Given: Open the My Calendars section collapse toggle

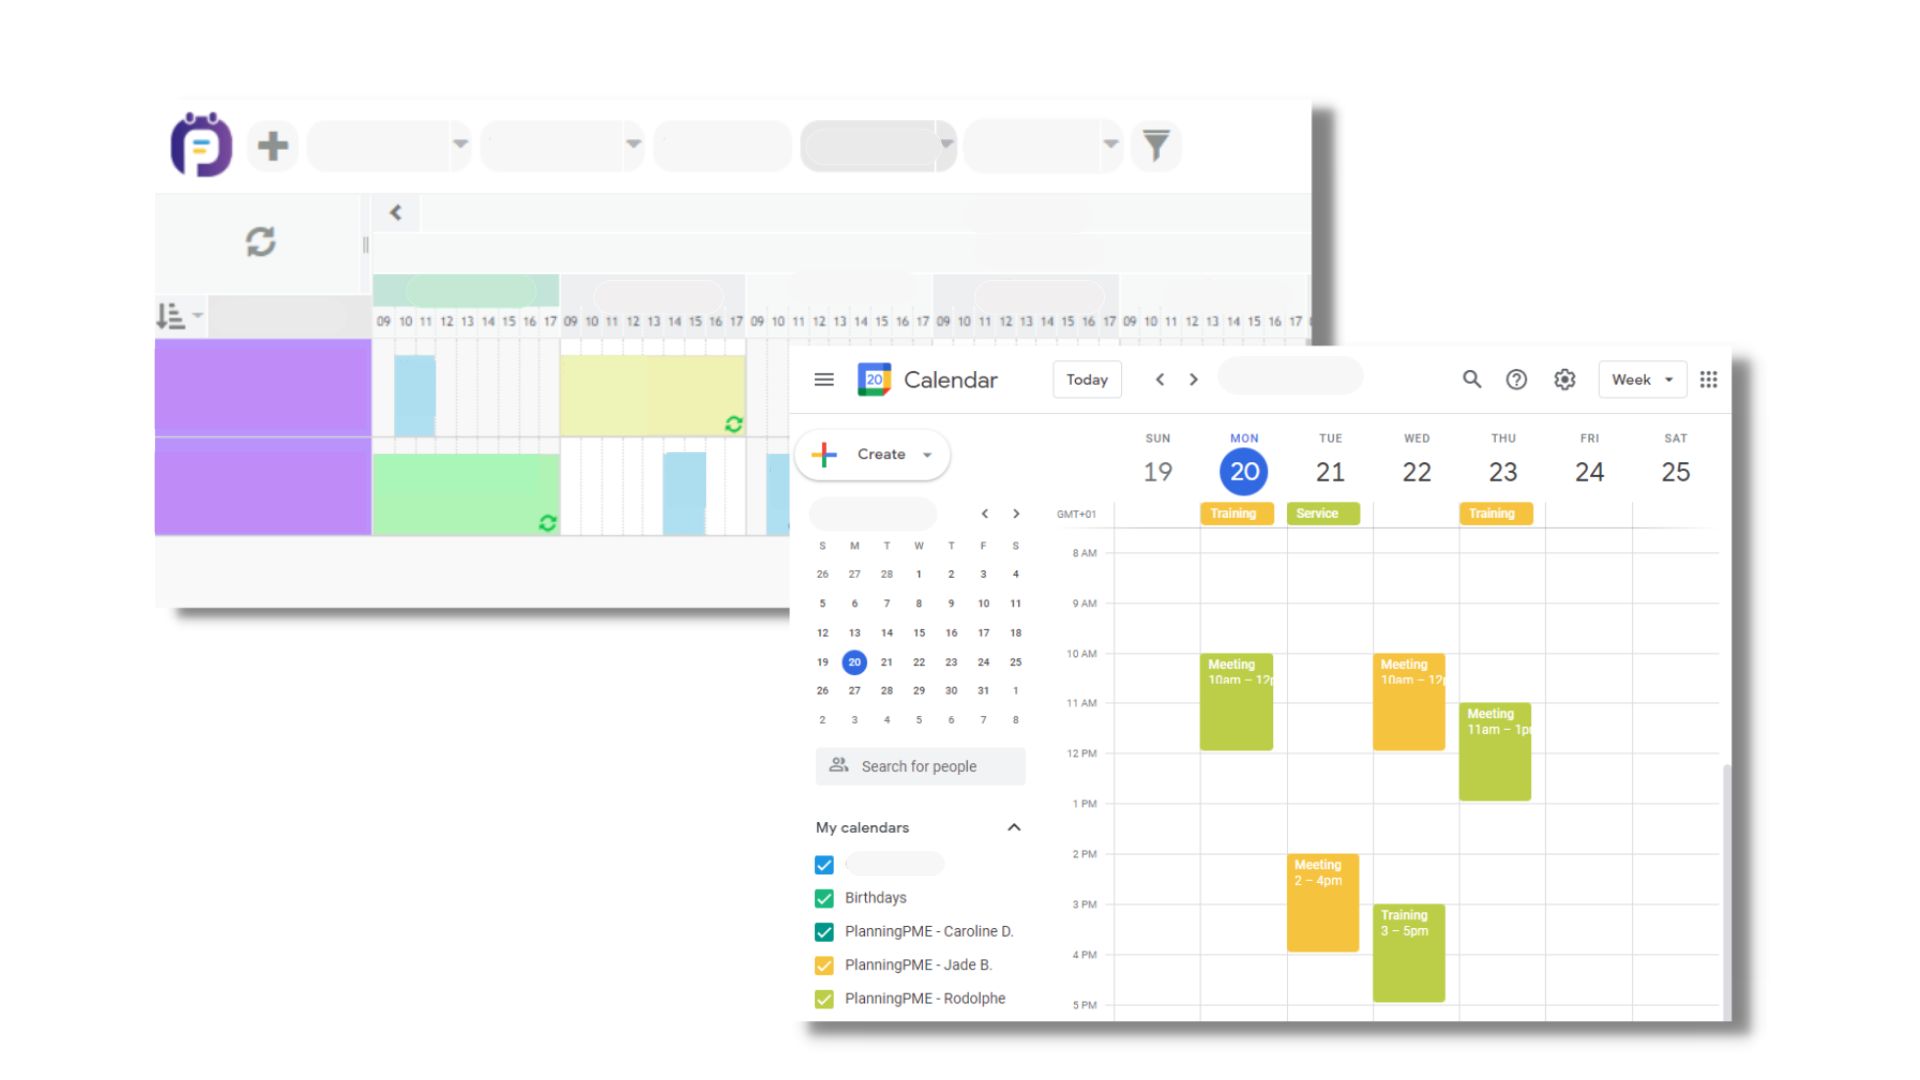Looking at the screenshot, I should pyautogui.click(x=1014, y=827).
